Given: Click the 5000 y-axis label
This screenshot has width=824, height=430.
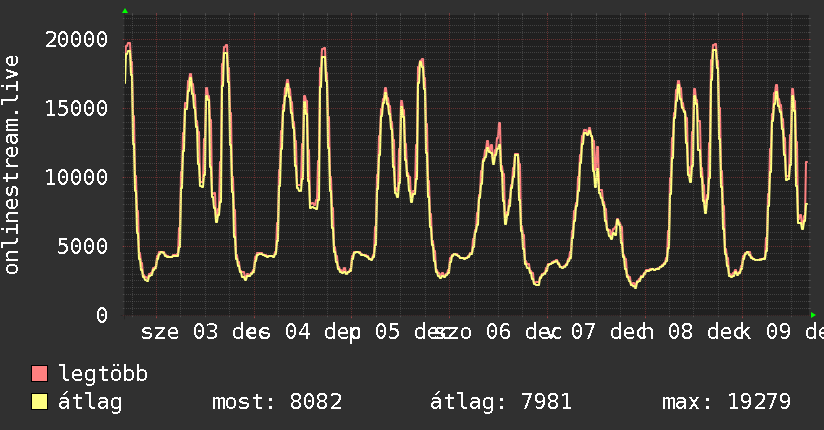Looking at the screenshot, I should point(83,246).
